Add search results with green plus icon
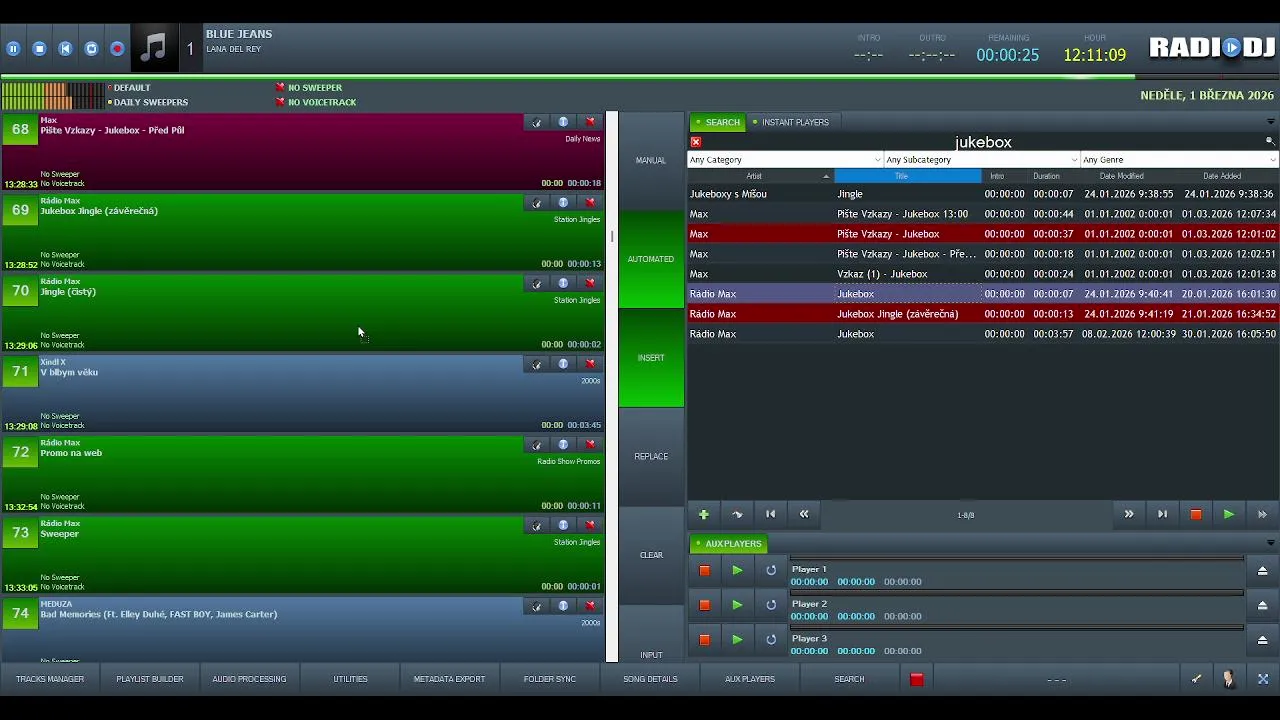Image resolution: width=1280 pixels, height=720 pixels. click(704, 515)
